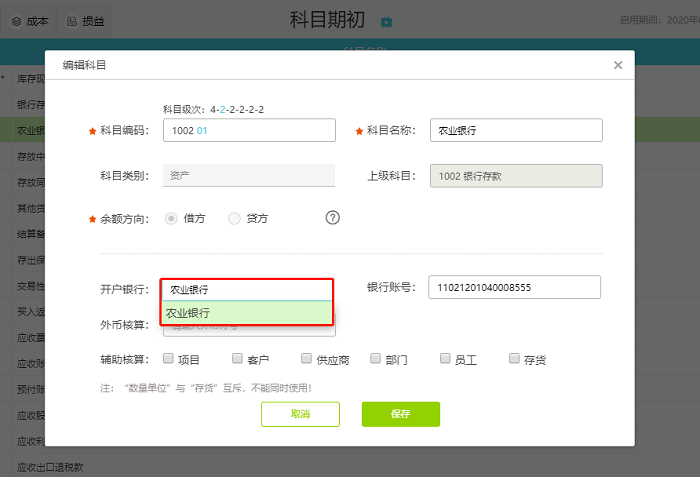
Task: Click the 成本 stack icon
Action: (16, 21)
